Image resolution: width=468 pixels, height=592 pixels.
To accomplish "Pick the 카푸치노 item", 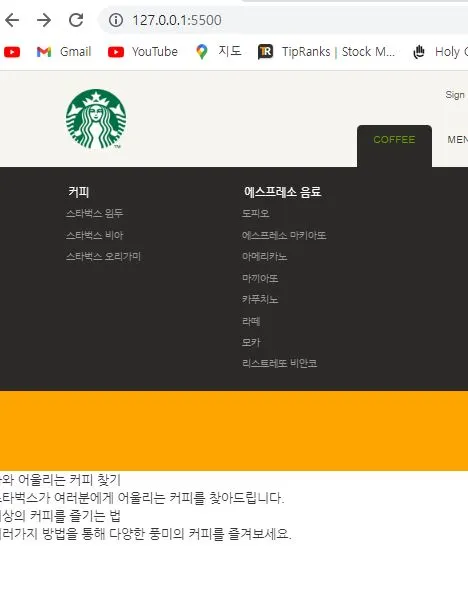I will (x=260, y=299).
